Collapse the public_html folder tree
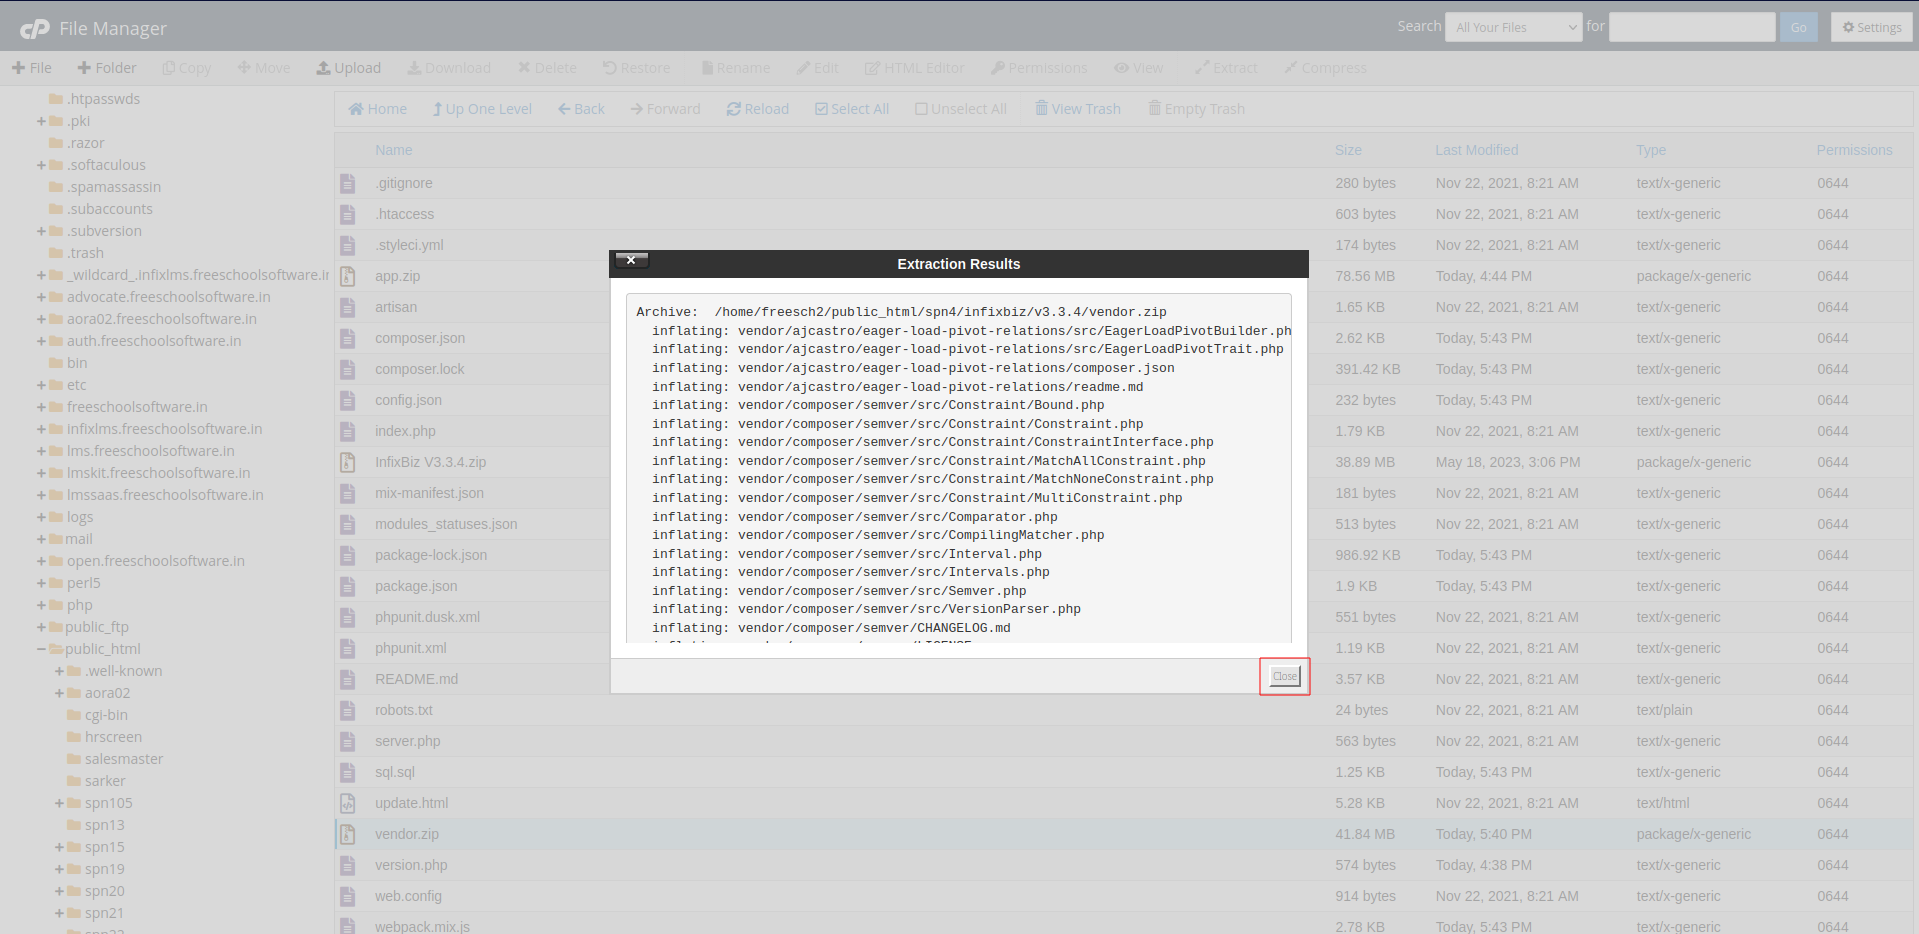Viewport: 1919px width, 934px height. (42, 649)
